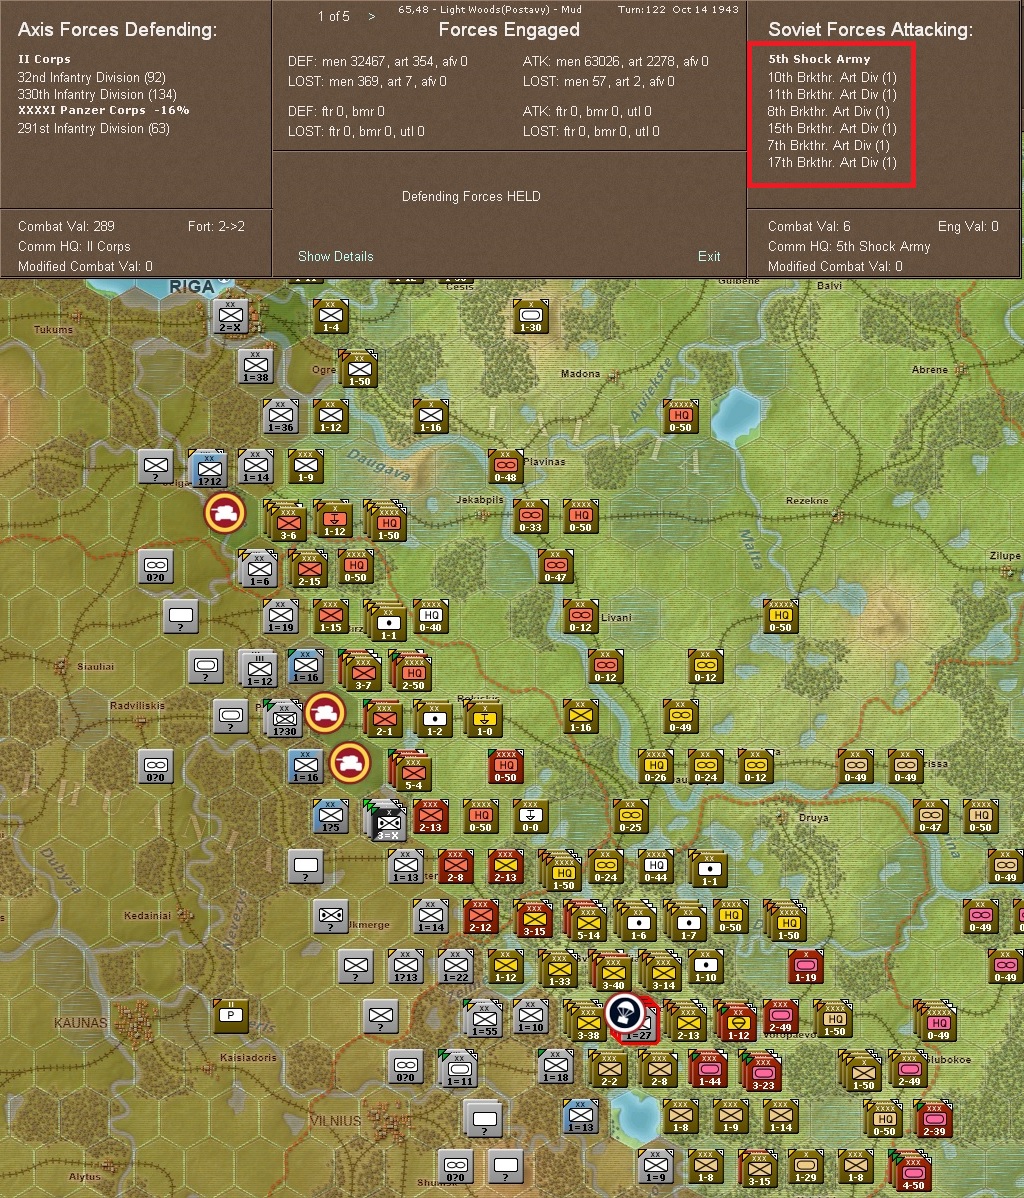Screen dimensions: 1024x1198
Task: Select the 2-39 red armor counter
Action: [x=933, y=1119]
